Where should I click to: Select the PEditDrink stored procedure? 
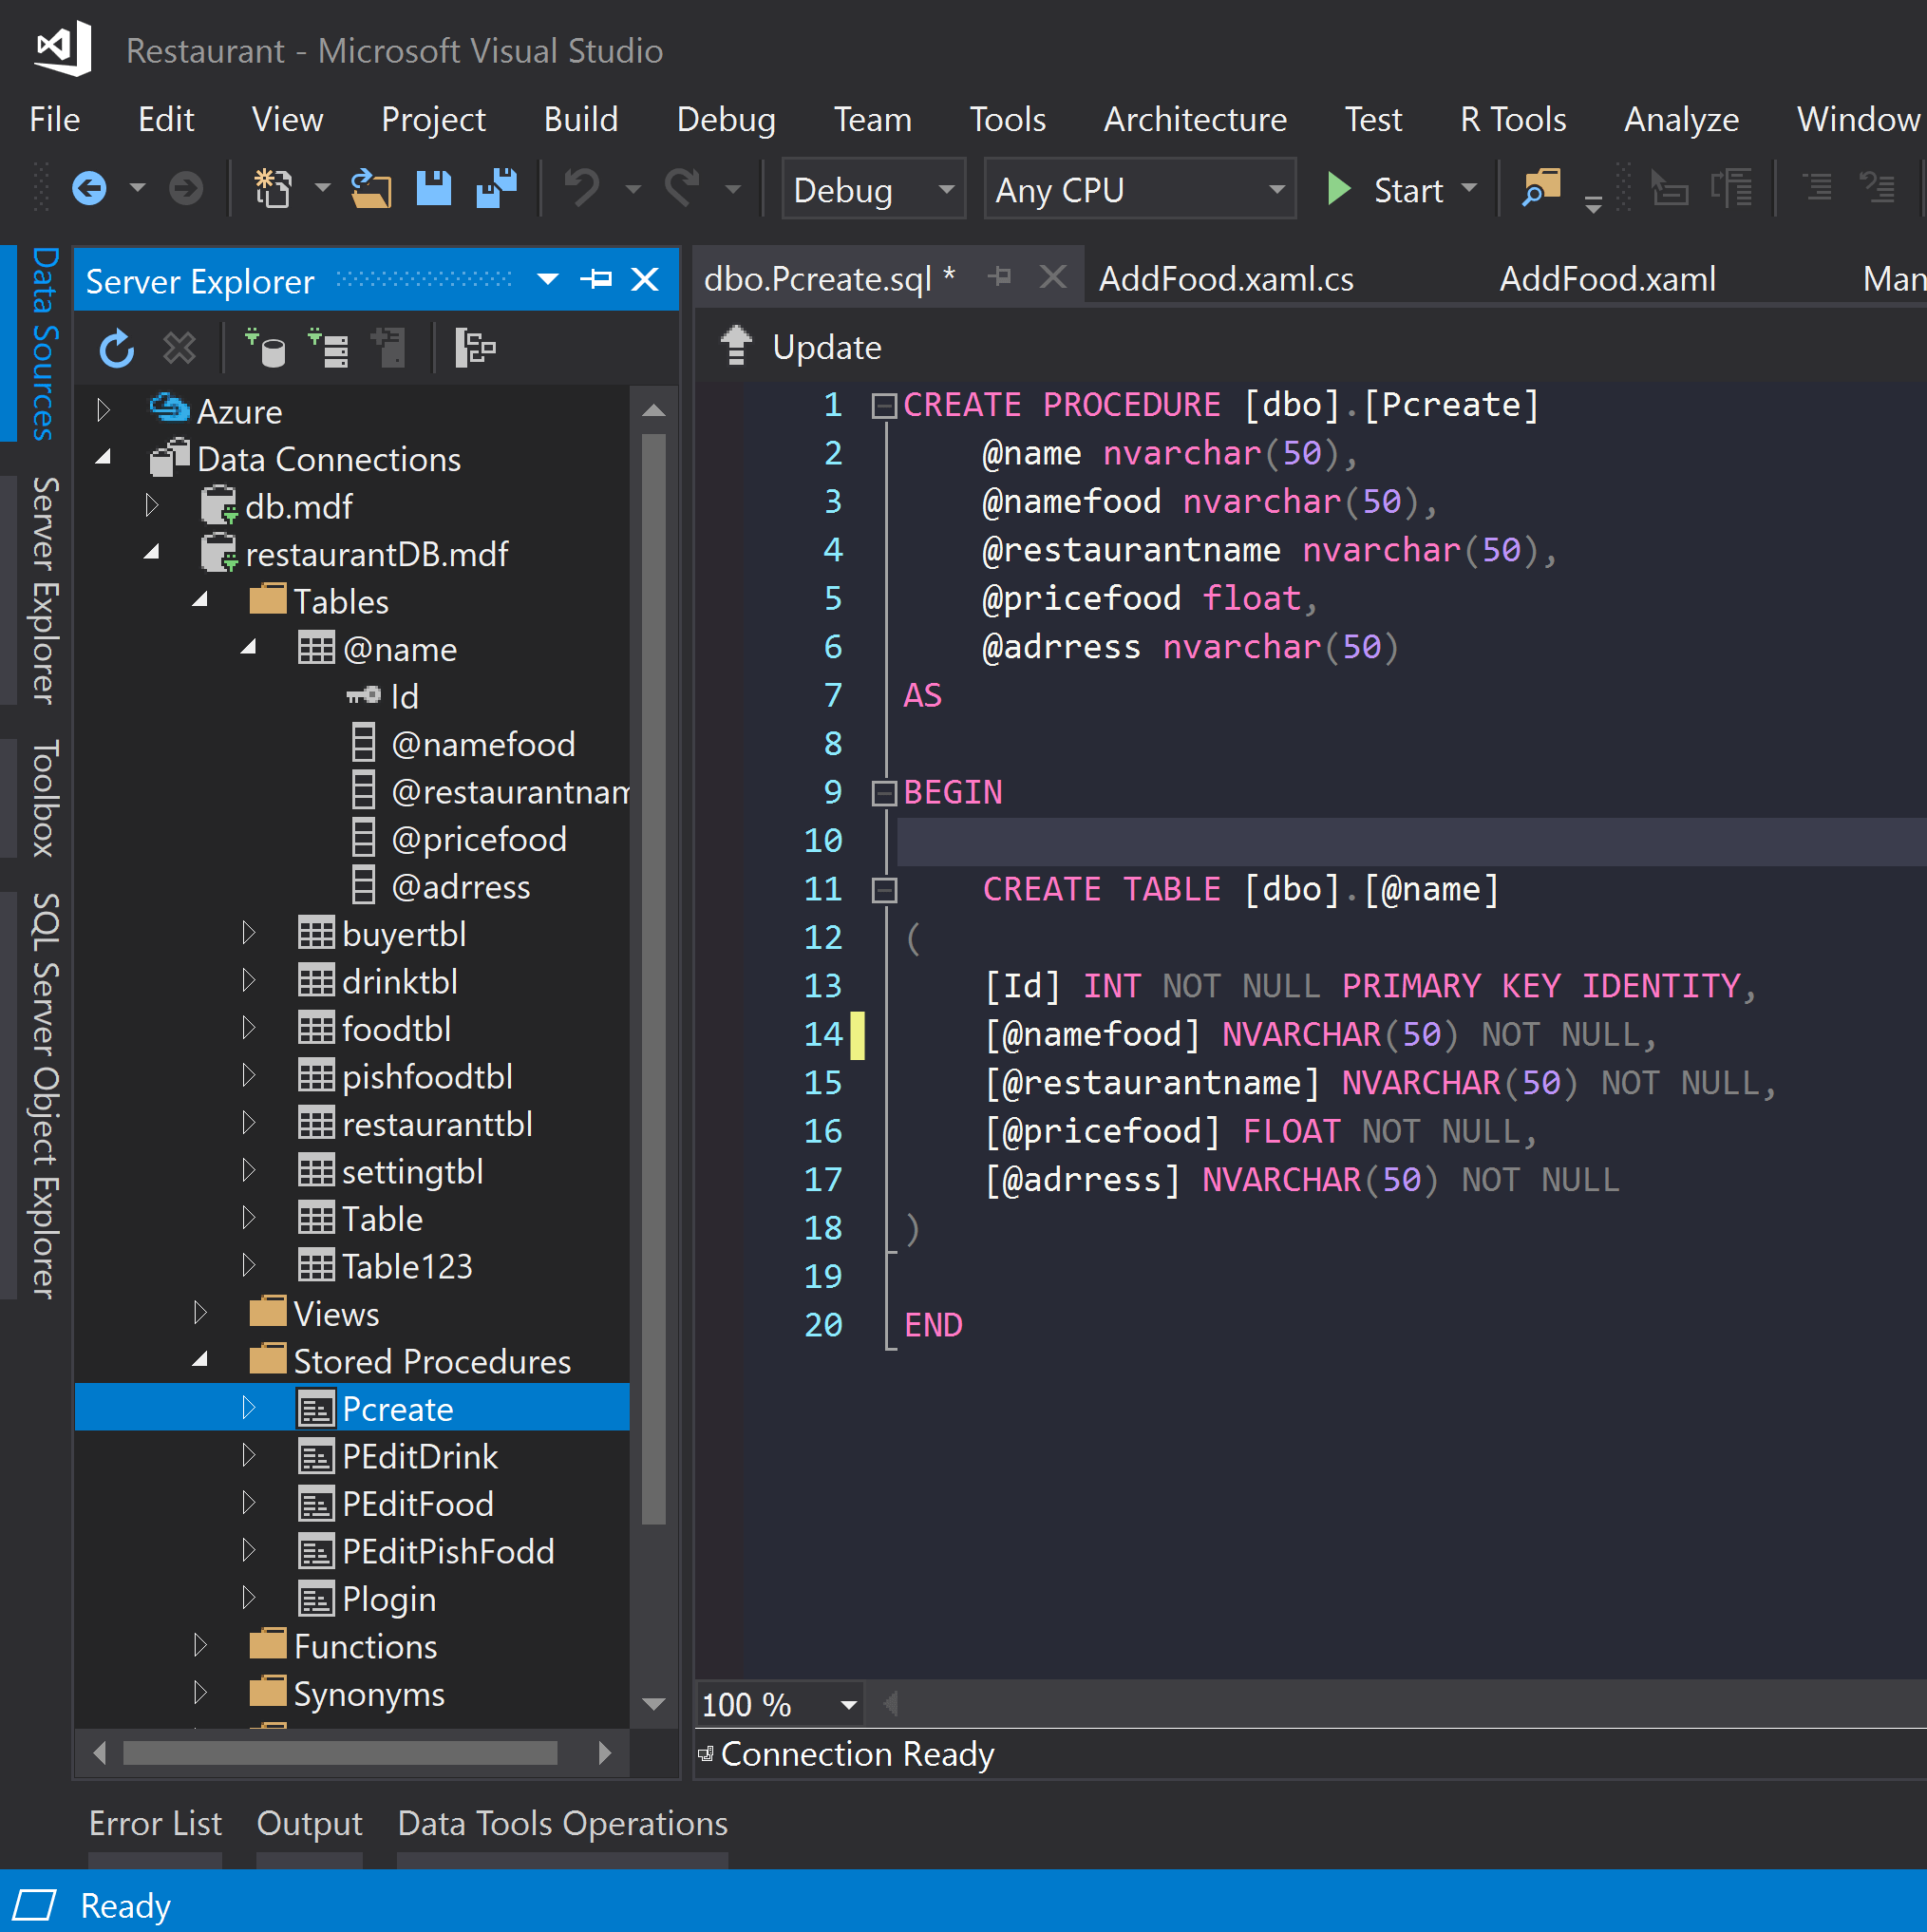(419, 1457)
